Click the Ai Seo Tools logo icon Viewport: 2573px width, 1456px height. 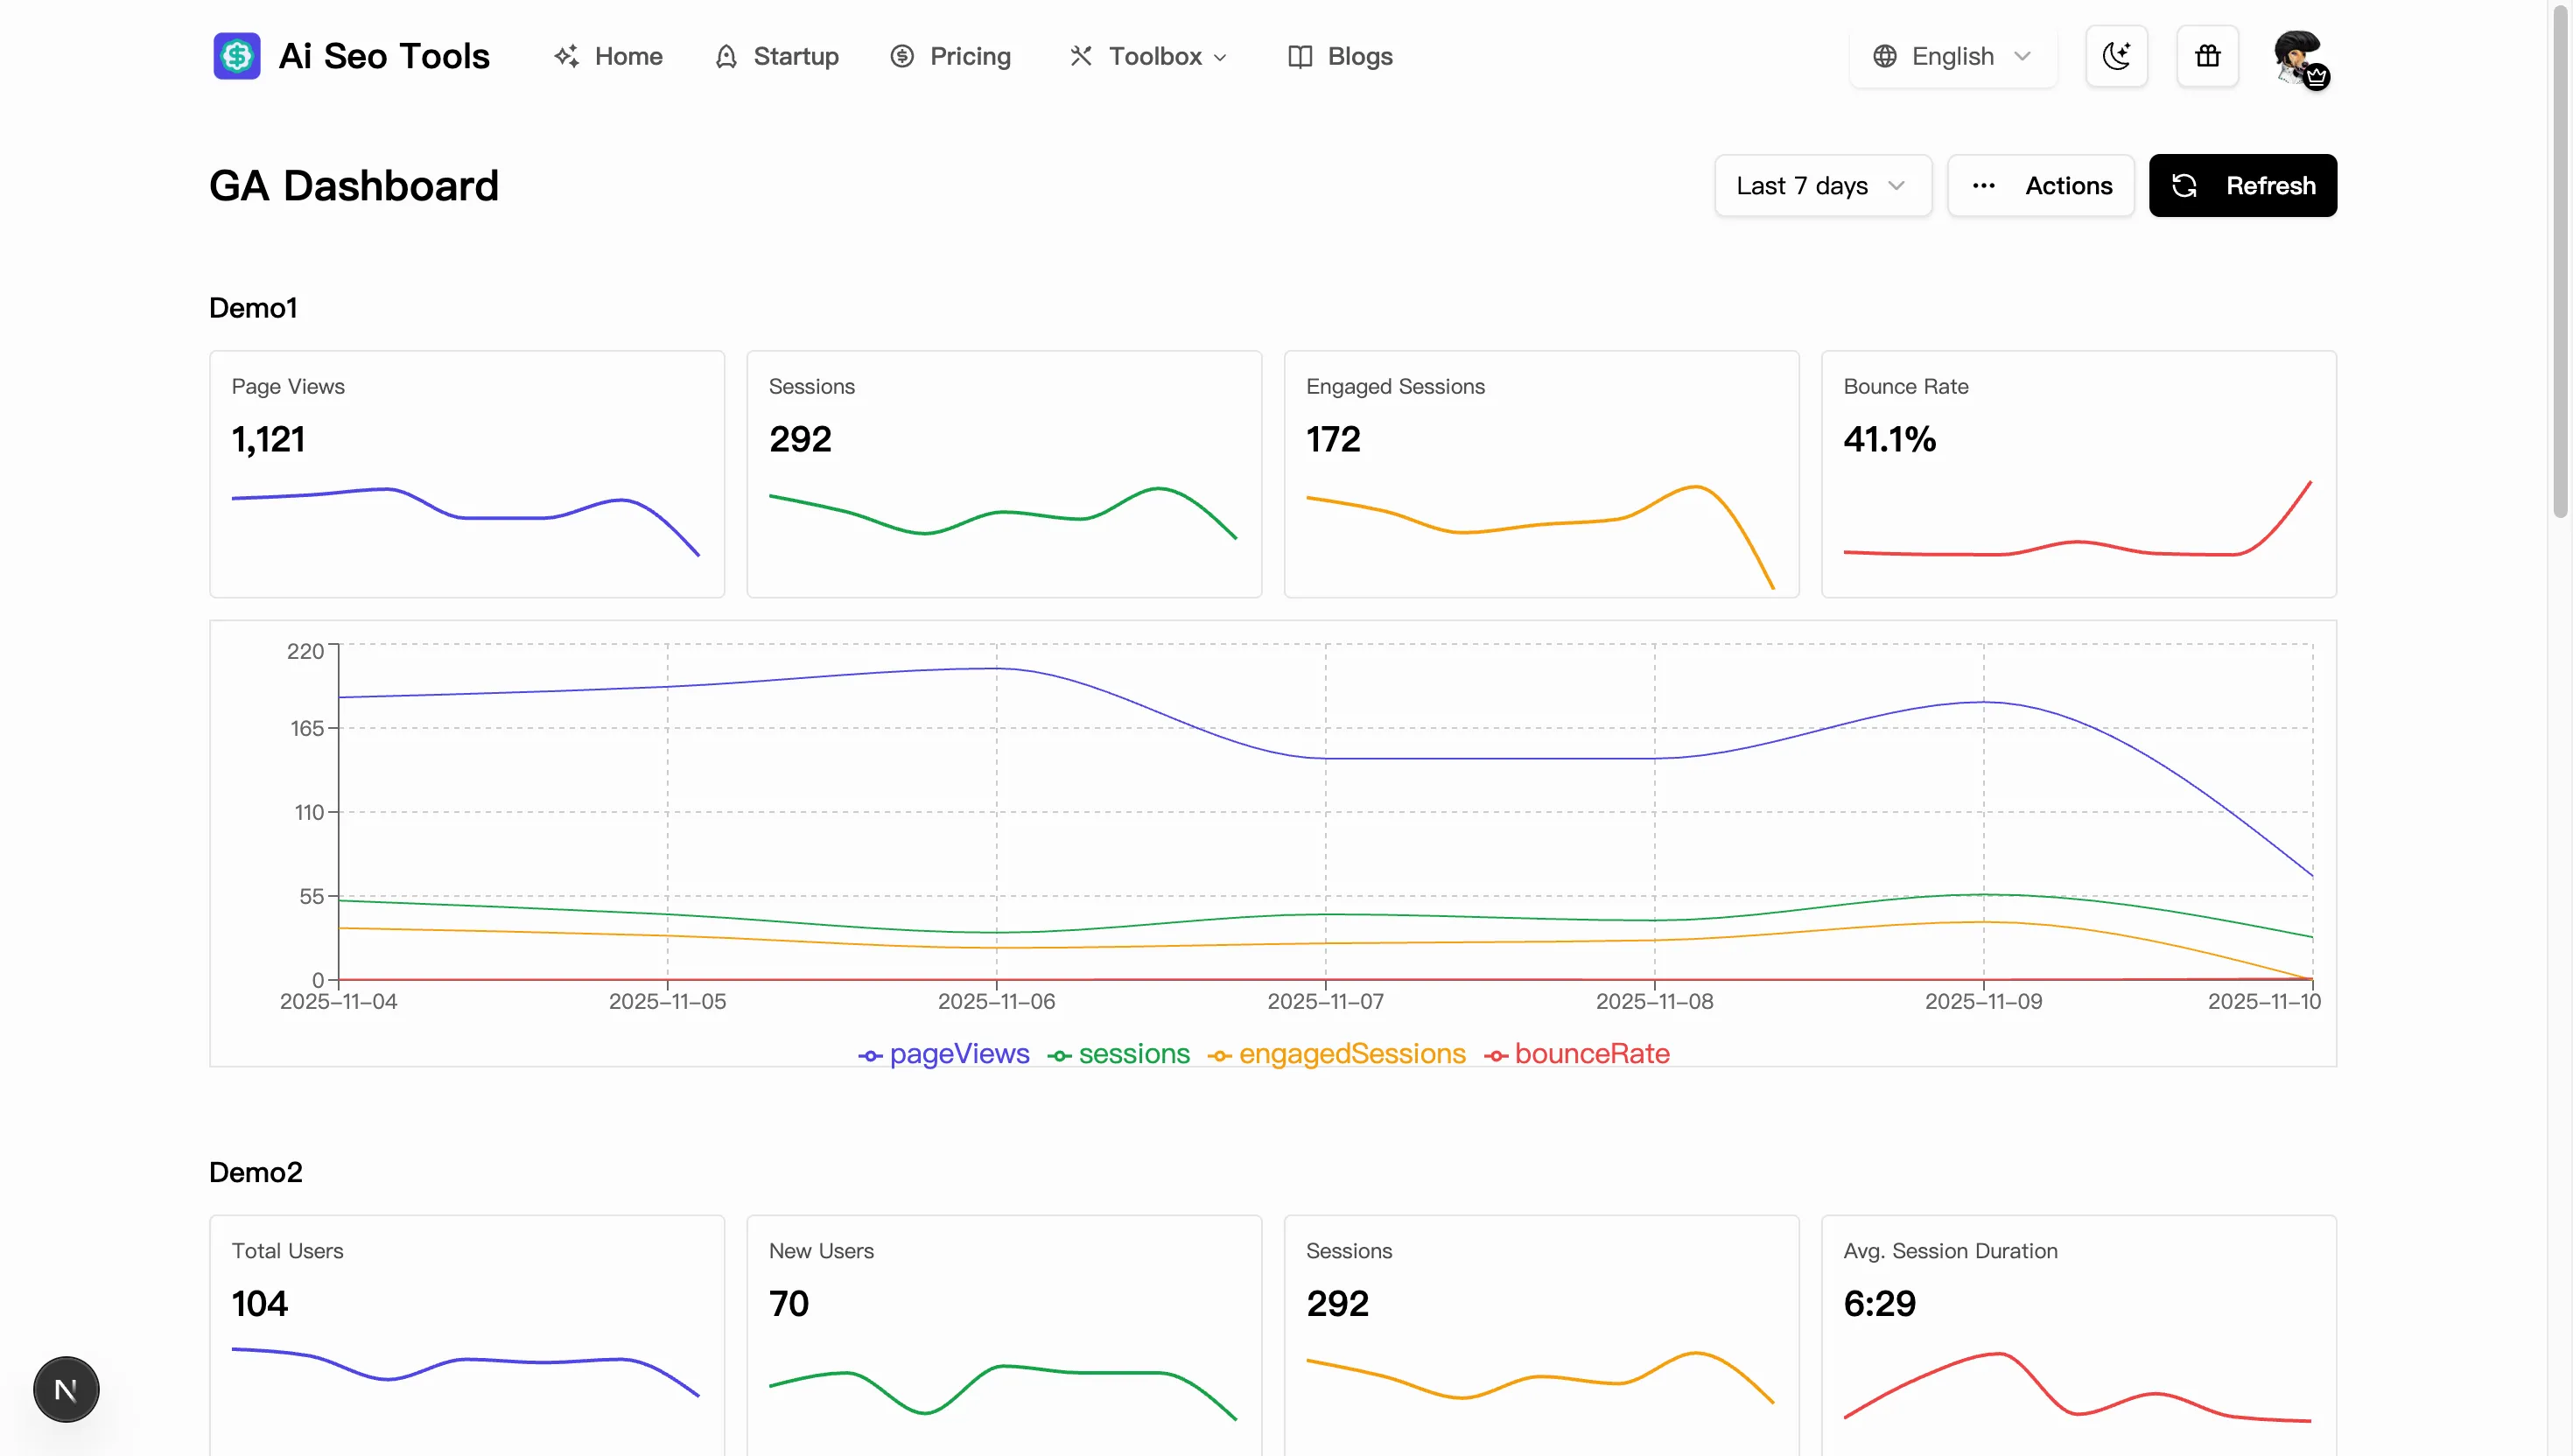236,56
